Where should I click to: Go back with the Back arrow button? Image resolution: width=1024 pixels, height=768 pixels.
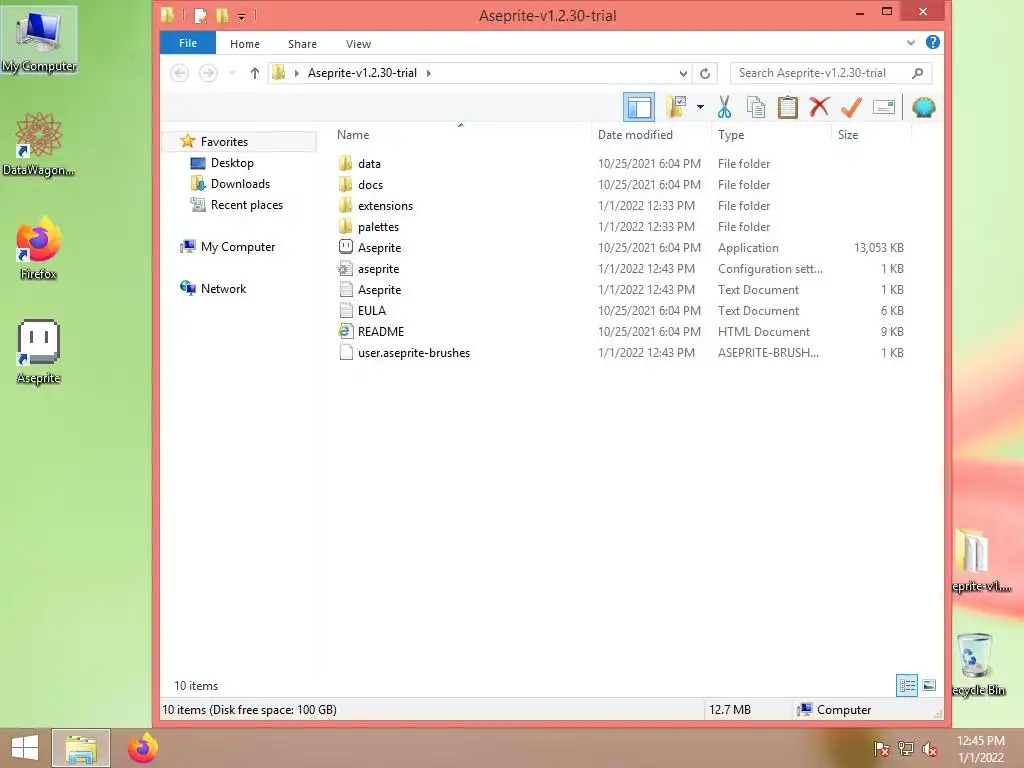click(180, 73)
